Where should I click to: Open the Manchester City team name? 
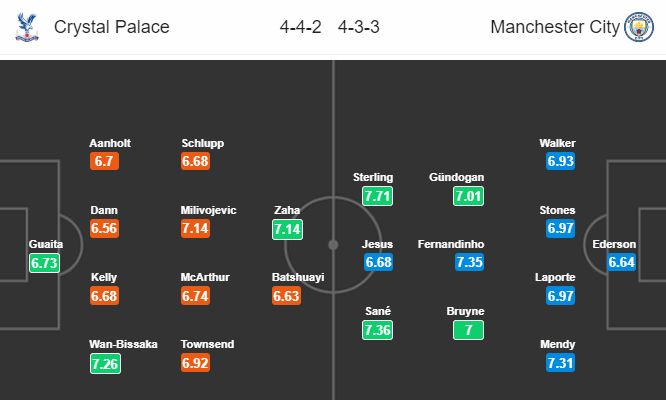[x=555, y=27]
